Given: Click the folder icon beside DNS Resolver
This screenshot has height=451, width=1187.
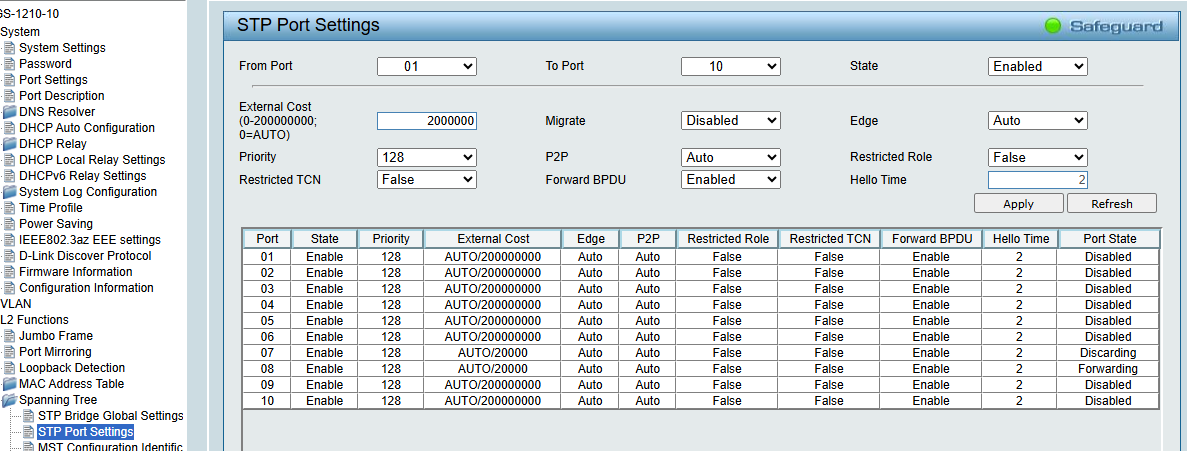Looking at the screenshot, I should (10, 112).
